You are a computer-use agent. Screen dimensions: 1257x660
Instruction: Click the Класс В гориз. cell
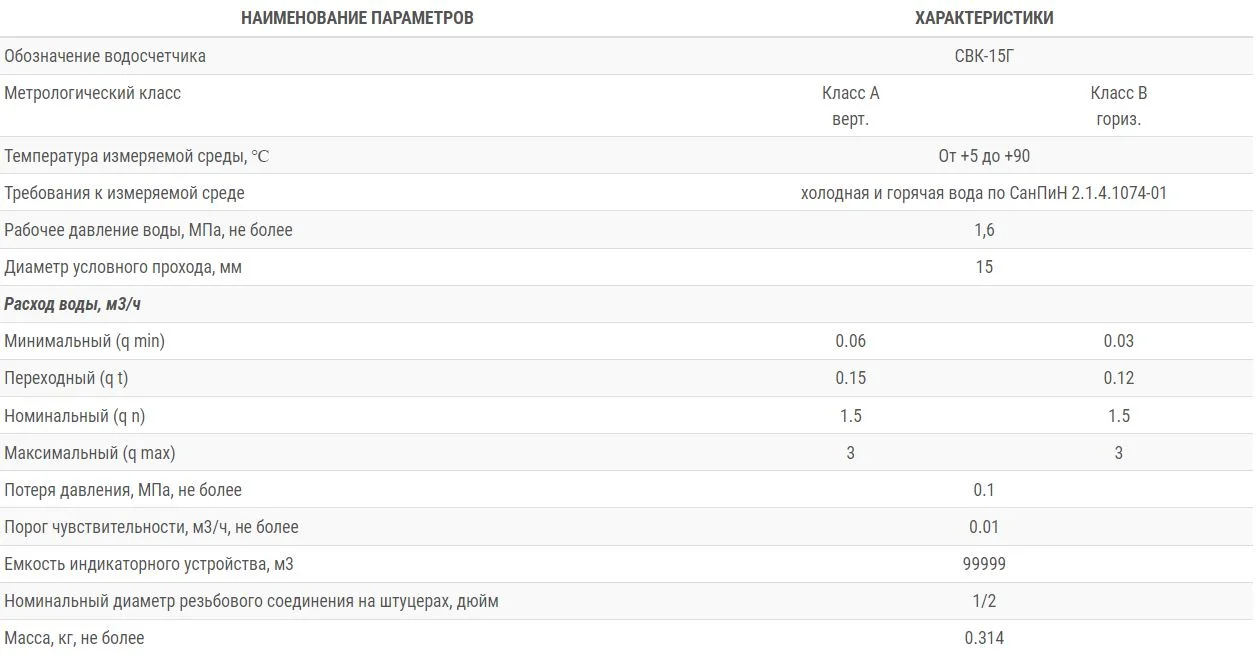1118,106
